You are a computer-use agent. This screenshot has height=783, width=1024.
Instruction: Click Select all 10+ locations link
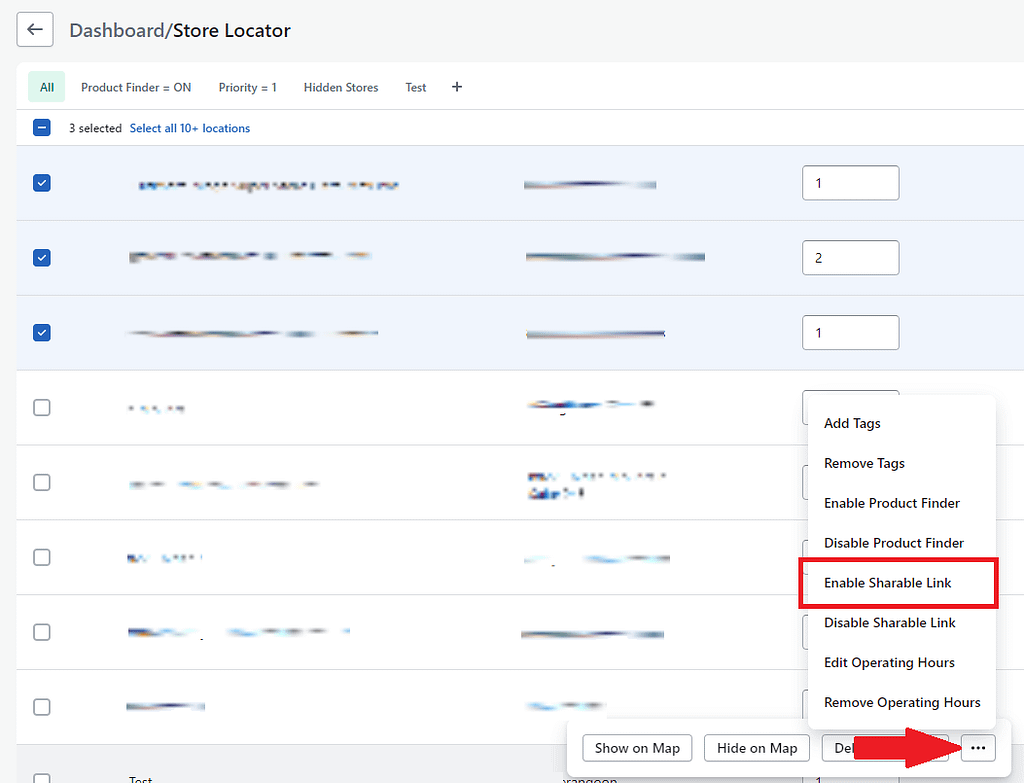pyautogui.click(x=190, y=128)
